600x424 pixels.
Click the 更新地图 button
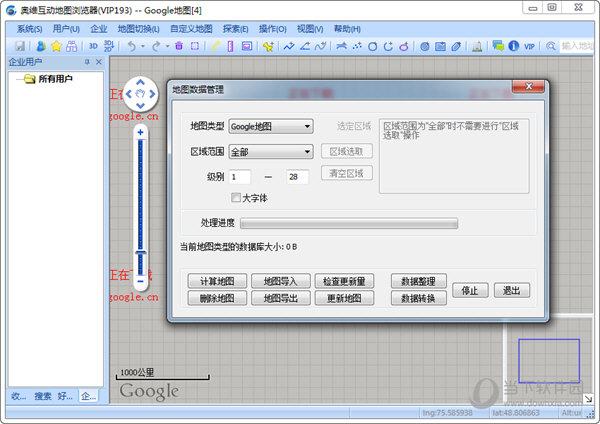[x=344, y=298]
